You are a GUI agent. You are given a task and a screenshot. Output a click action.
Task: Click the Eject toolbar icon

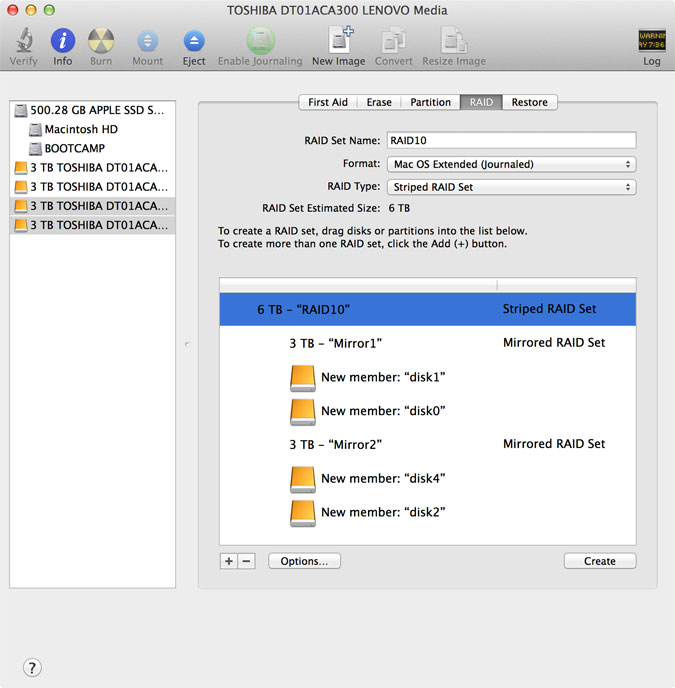coord(194,42)
